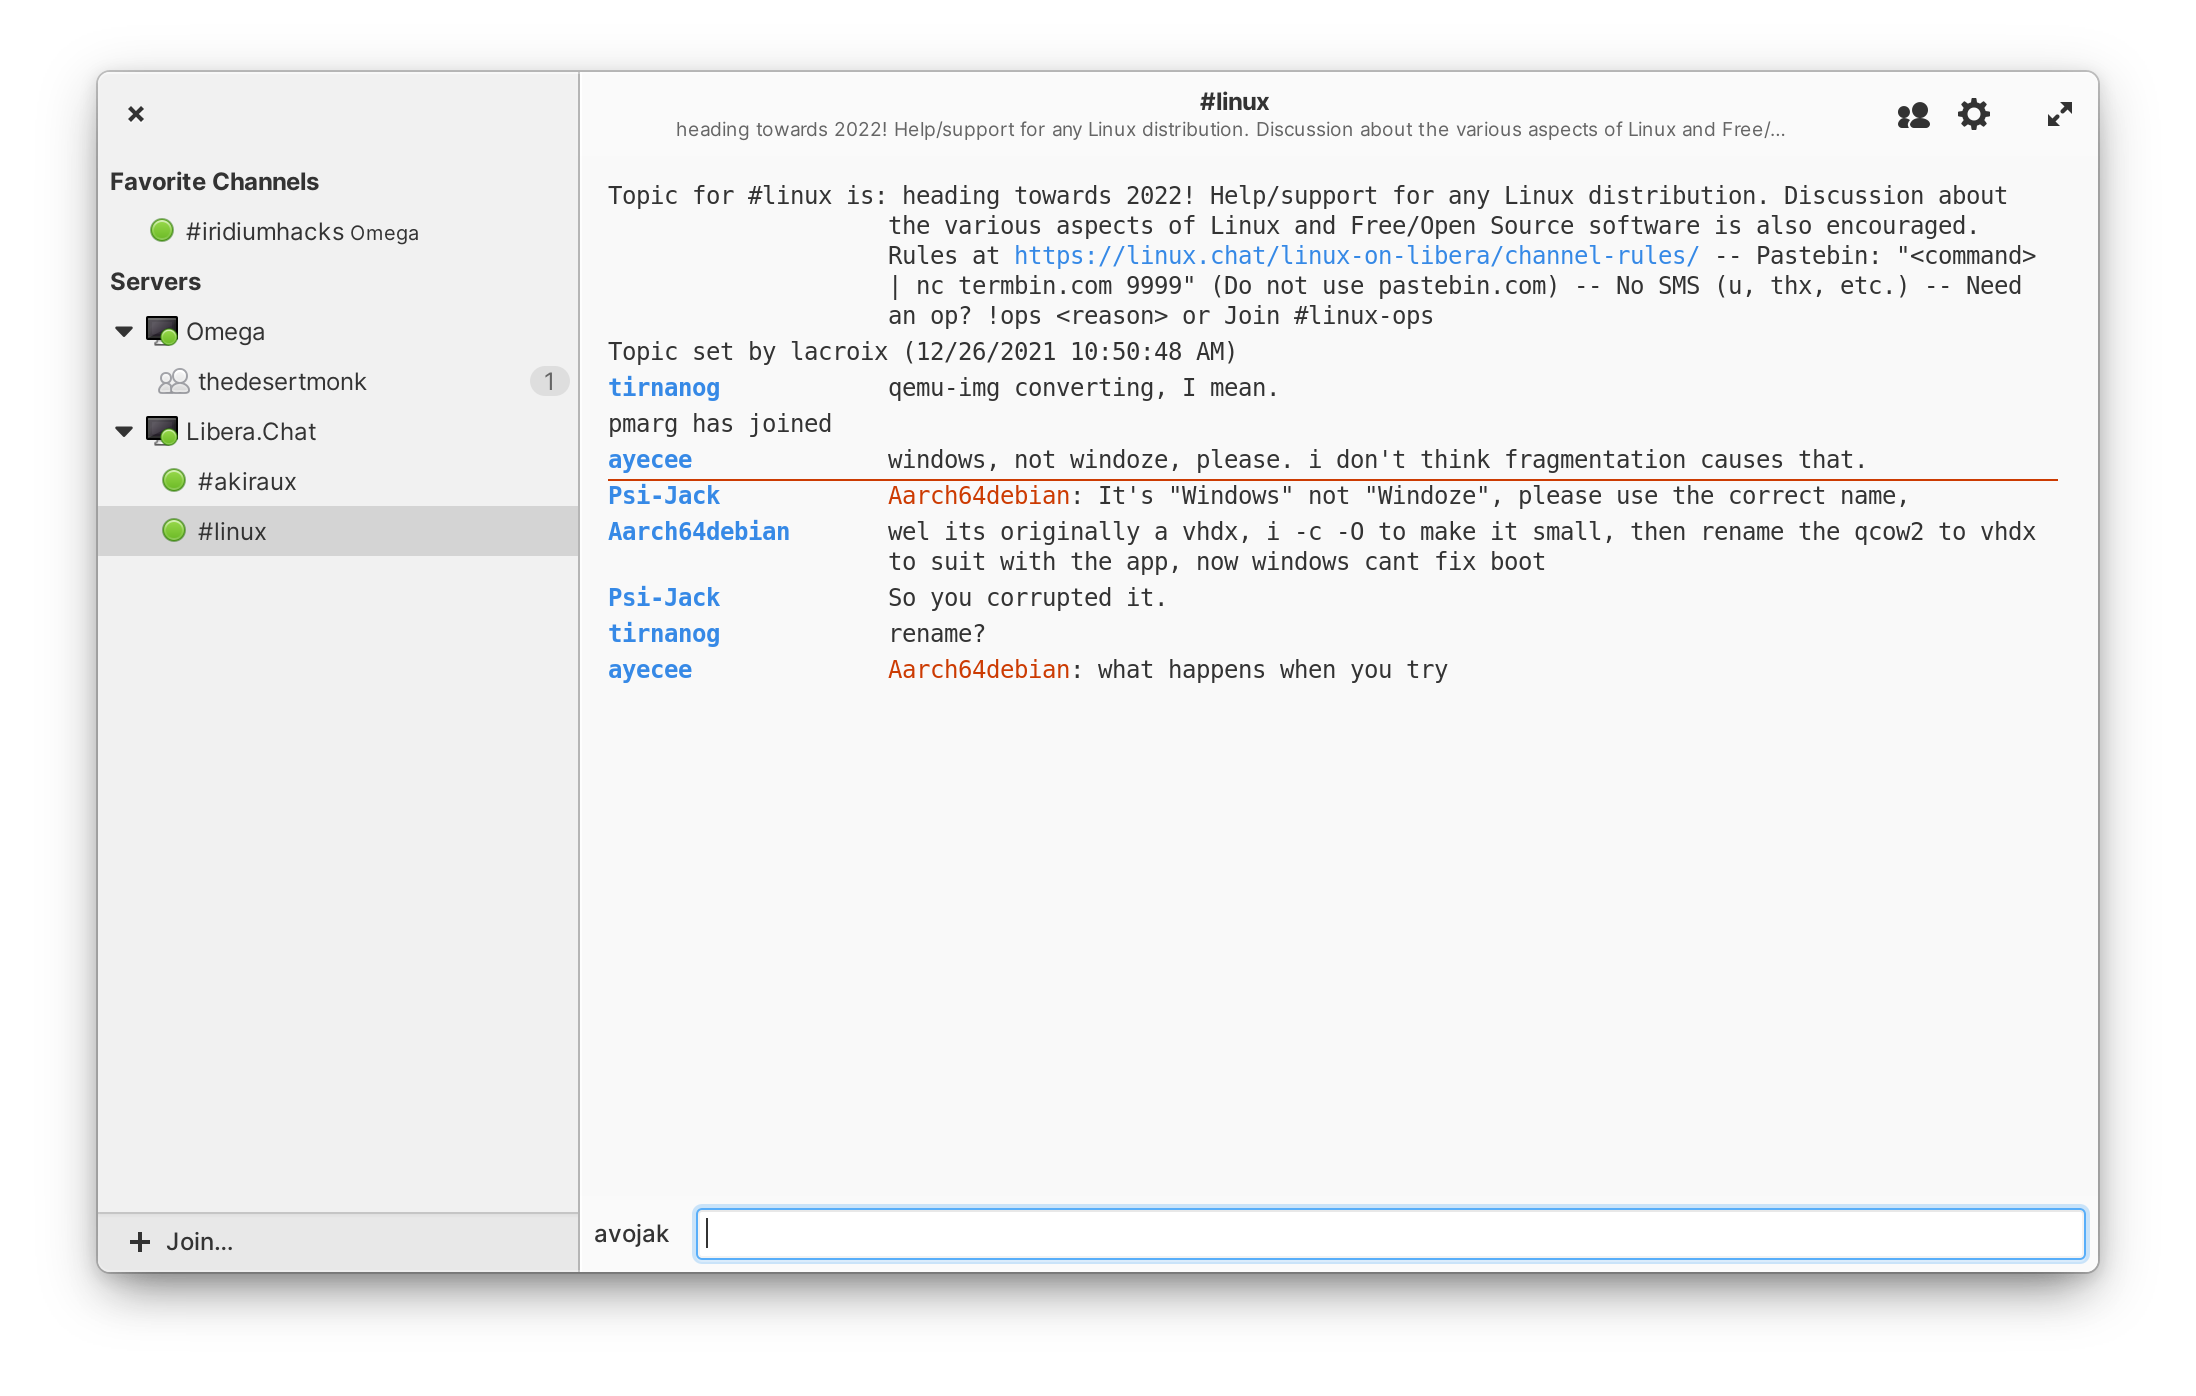Click the Psi-Jack nickname on the "So you corrupted it" message

tap(664, 598)
